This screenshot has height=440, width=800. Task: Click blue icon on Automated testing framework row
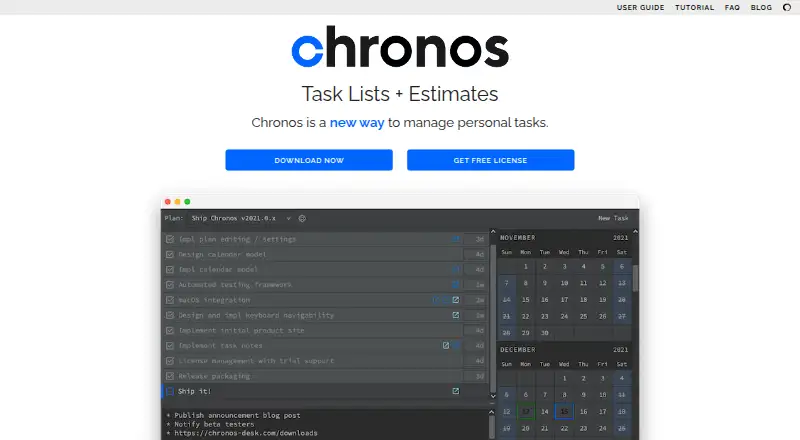tap(456, 285)
